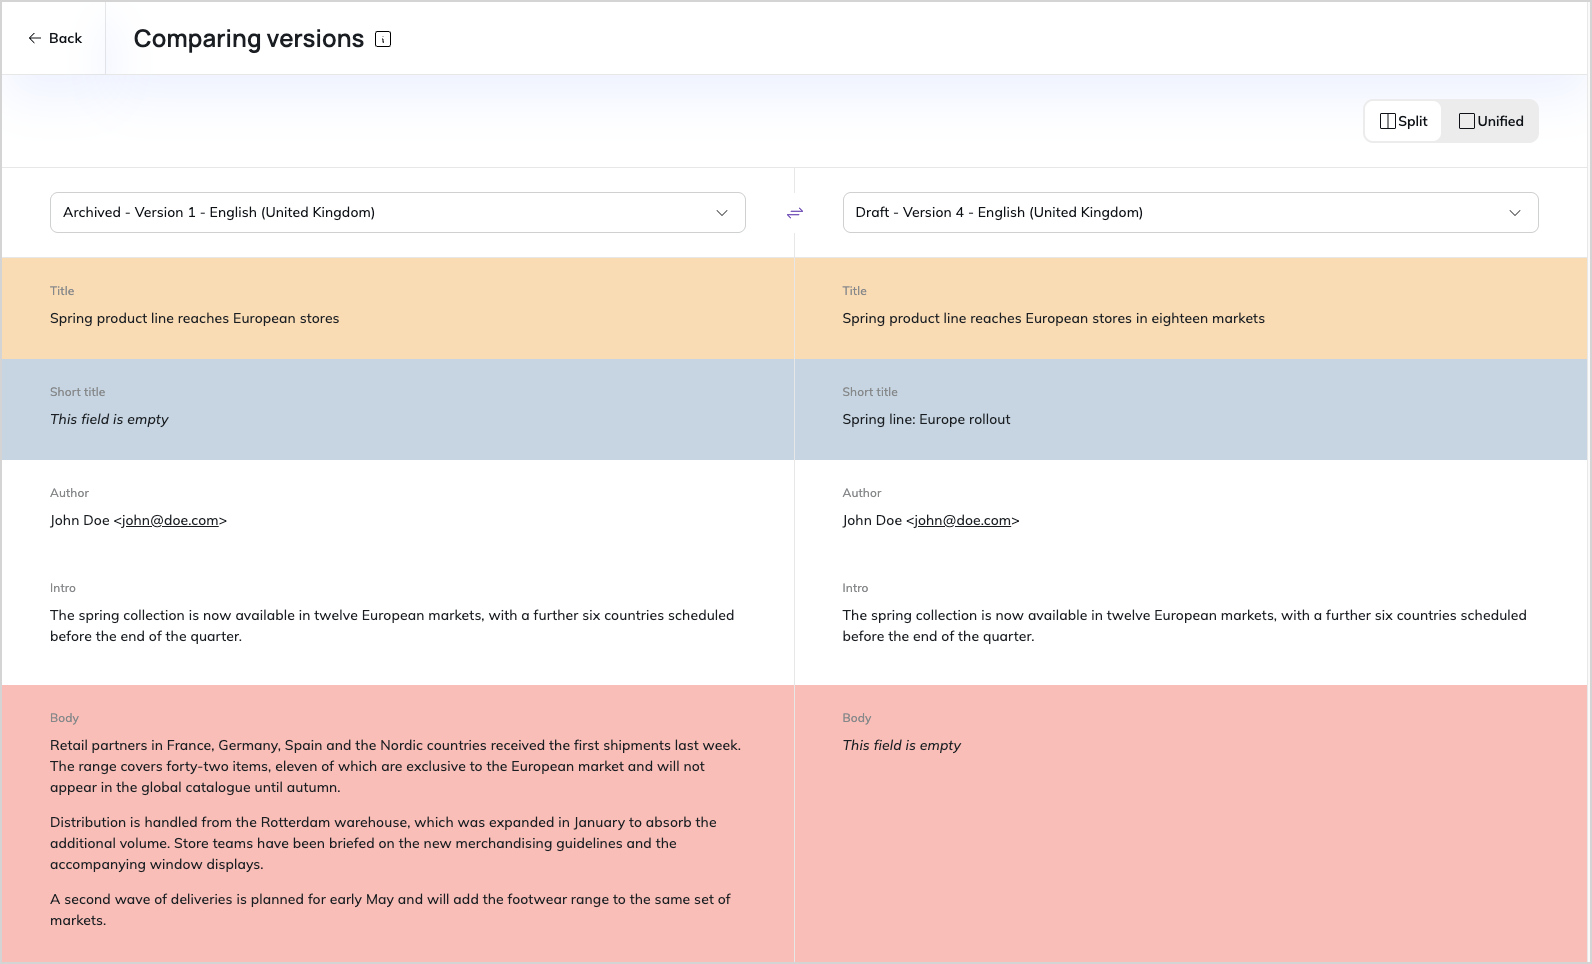Click title ending 'in eighteen markets'
The height and width of the screenshot is (964, 1592).
click(1053, 318)
